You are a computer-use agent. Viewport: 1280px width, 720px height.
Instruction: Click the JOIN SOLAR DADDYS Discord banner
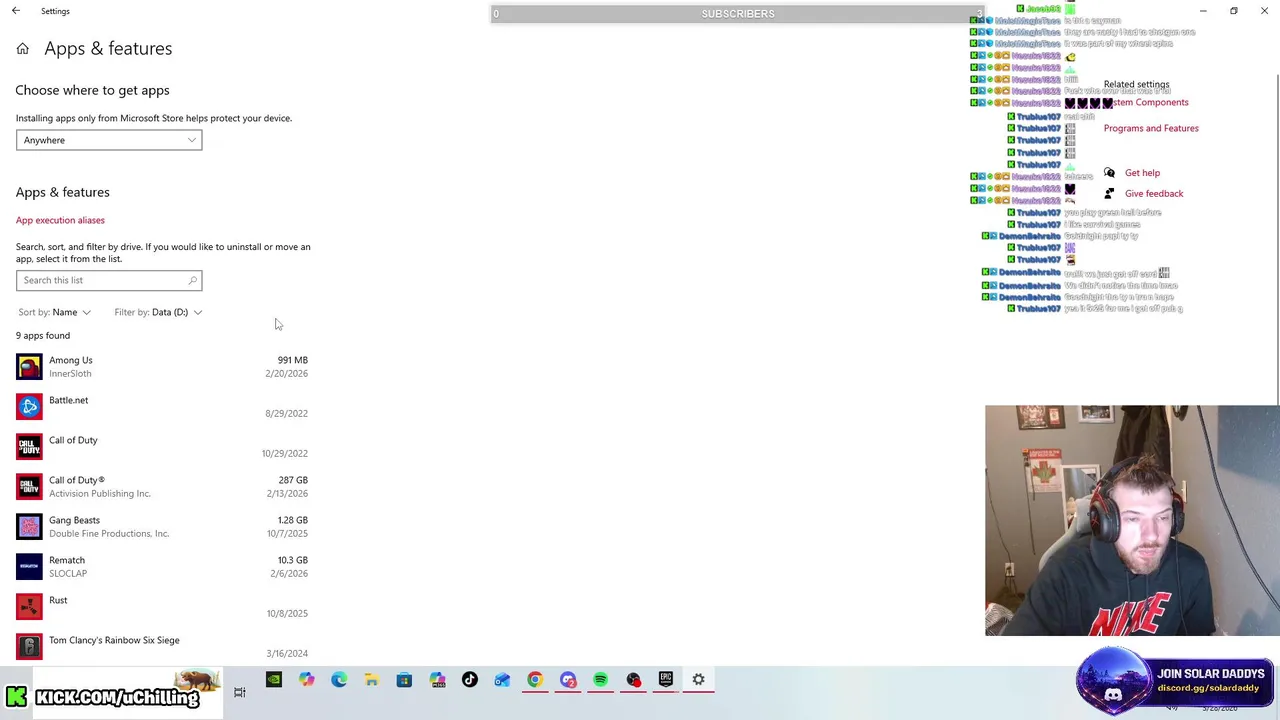pos(1176,681)
